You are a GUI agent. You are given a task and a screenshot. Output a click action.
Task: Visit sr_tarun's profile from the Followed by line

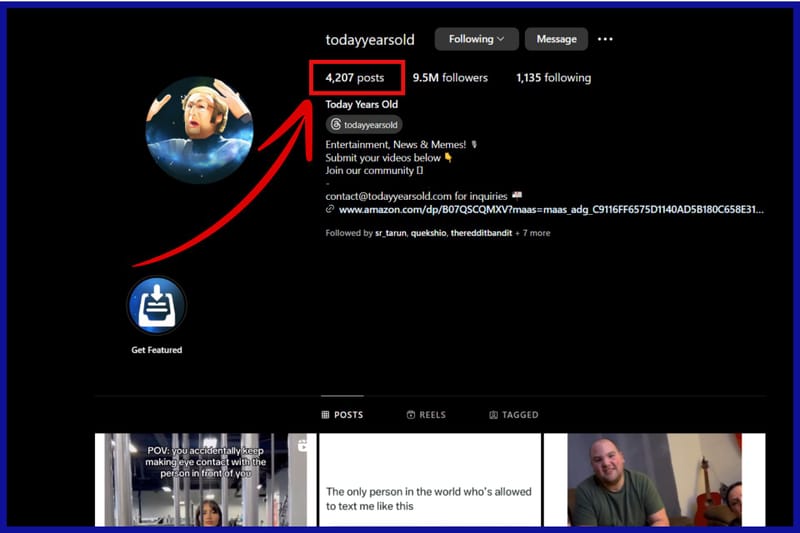392,233
